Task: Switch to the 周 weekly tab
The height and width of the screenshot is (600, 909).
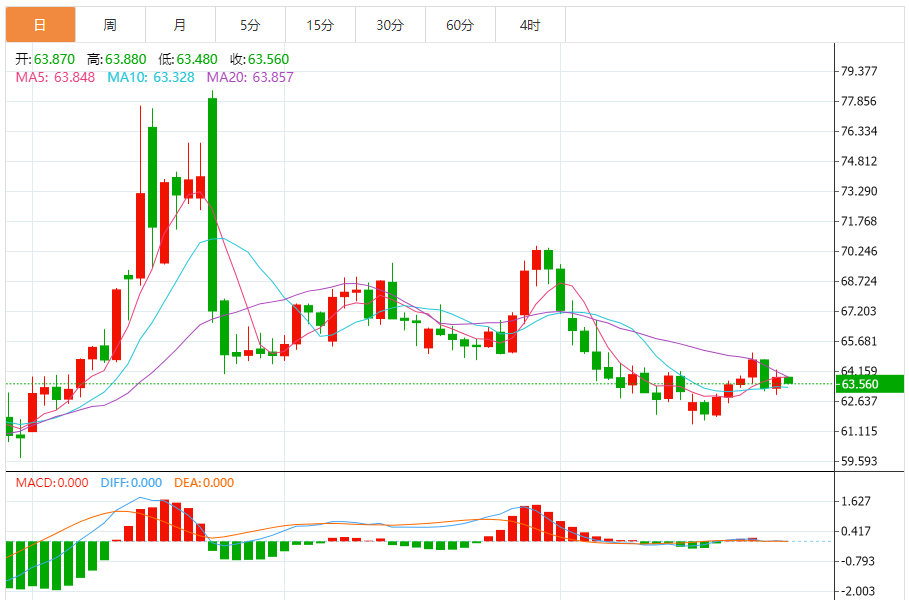Action: [110, 25]
